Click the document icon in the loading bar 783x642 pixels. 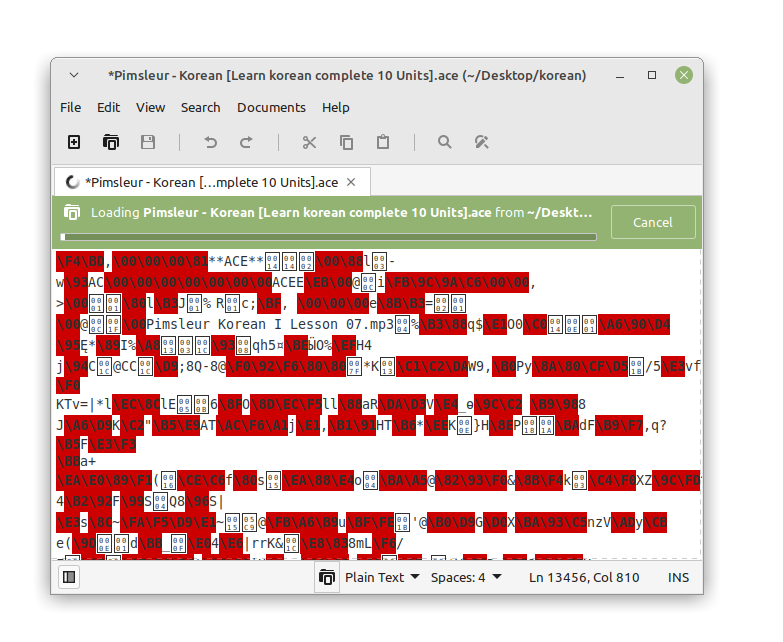coord(72,213)
